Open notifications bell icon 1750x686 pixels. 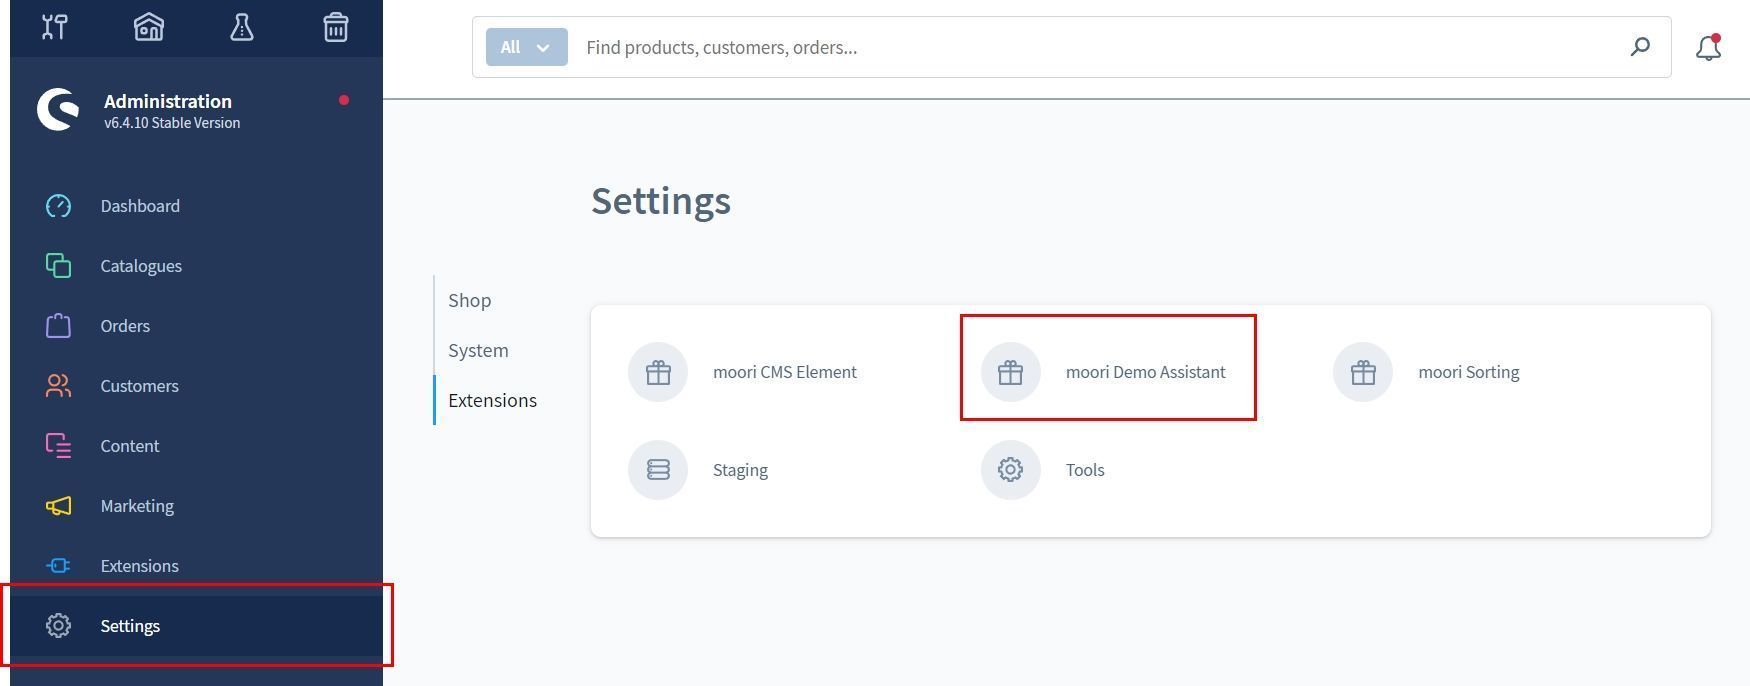1708,47
